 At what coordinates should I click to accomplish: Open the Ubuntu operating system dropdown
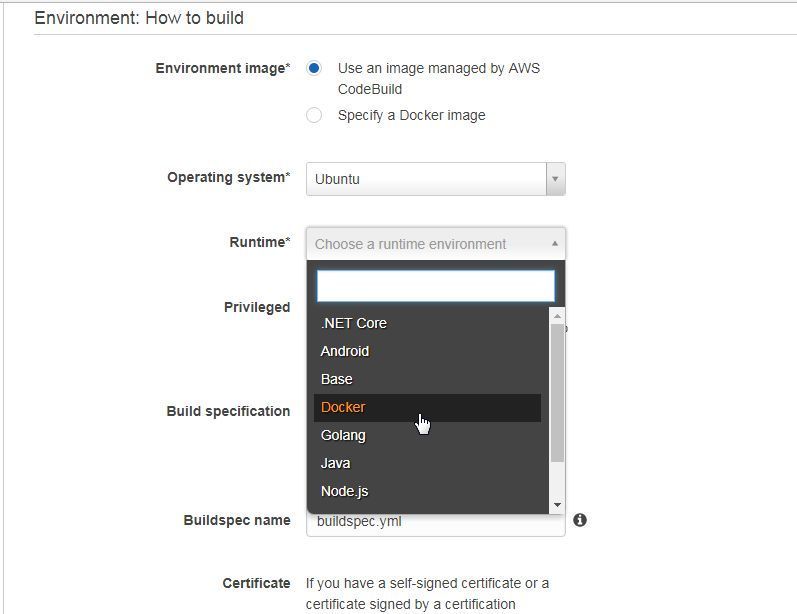[436, 179]
